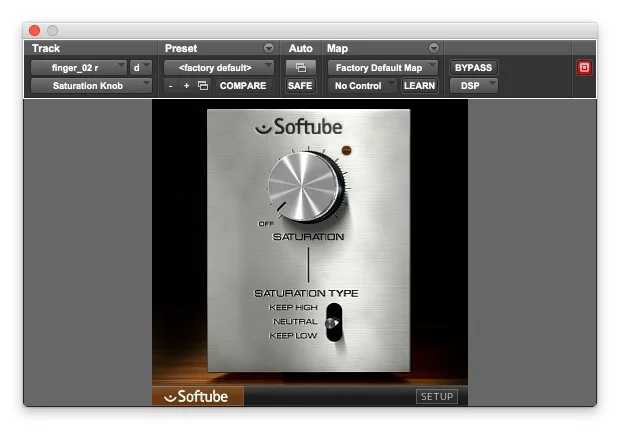Viewport: 620px width, 434px height.
Task: Select next preset with the plus button
Action: [186, 85]
